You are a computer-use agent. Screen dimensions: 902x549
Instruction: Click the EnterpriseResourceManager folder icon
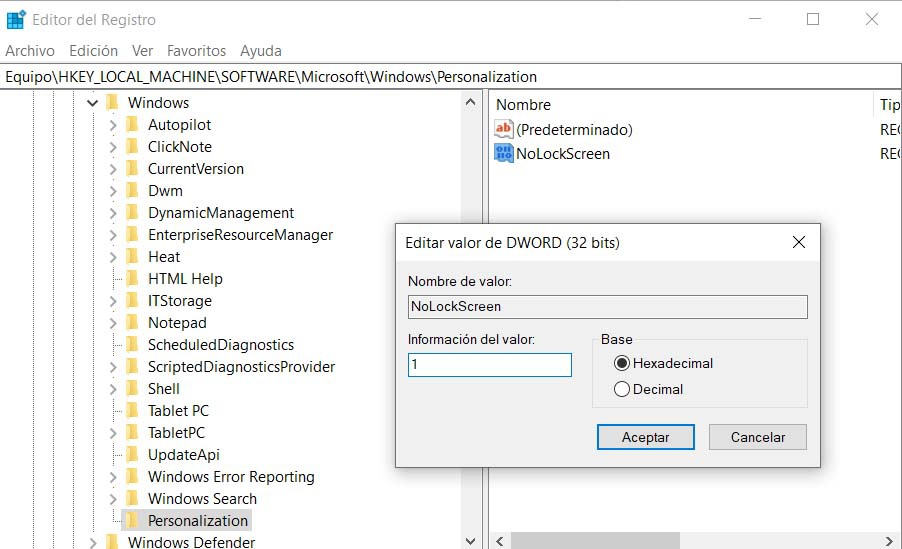(132, 234)
